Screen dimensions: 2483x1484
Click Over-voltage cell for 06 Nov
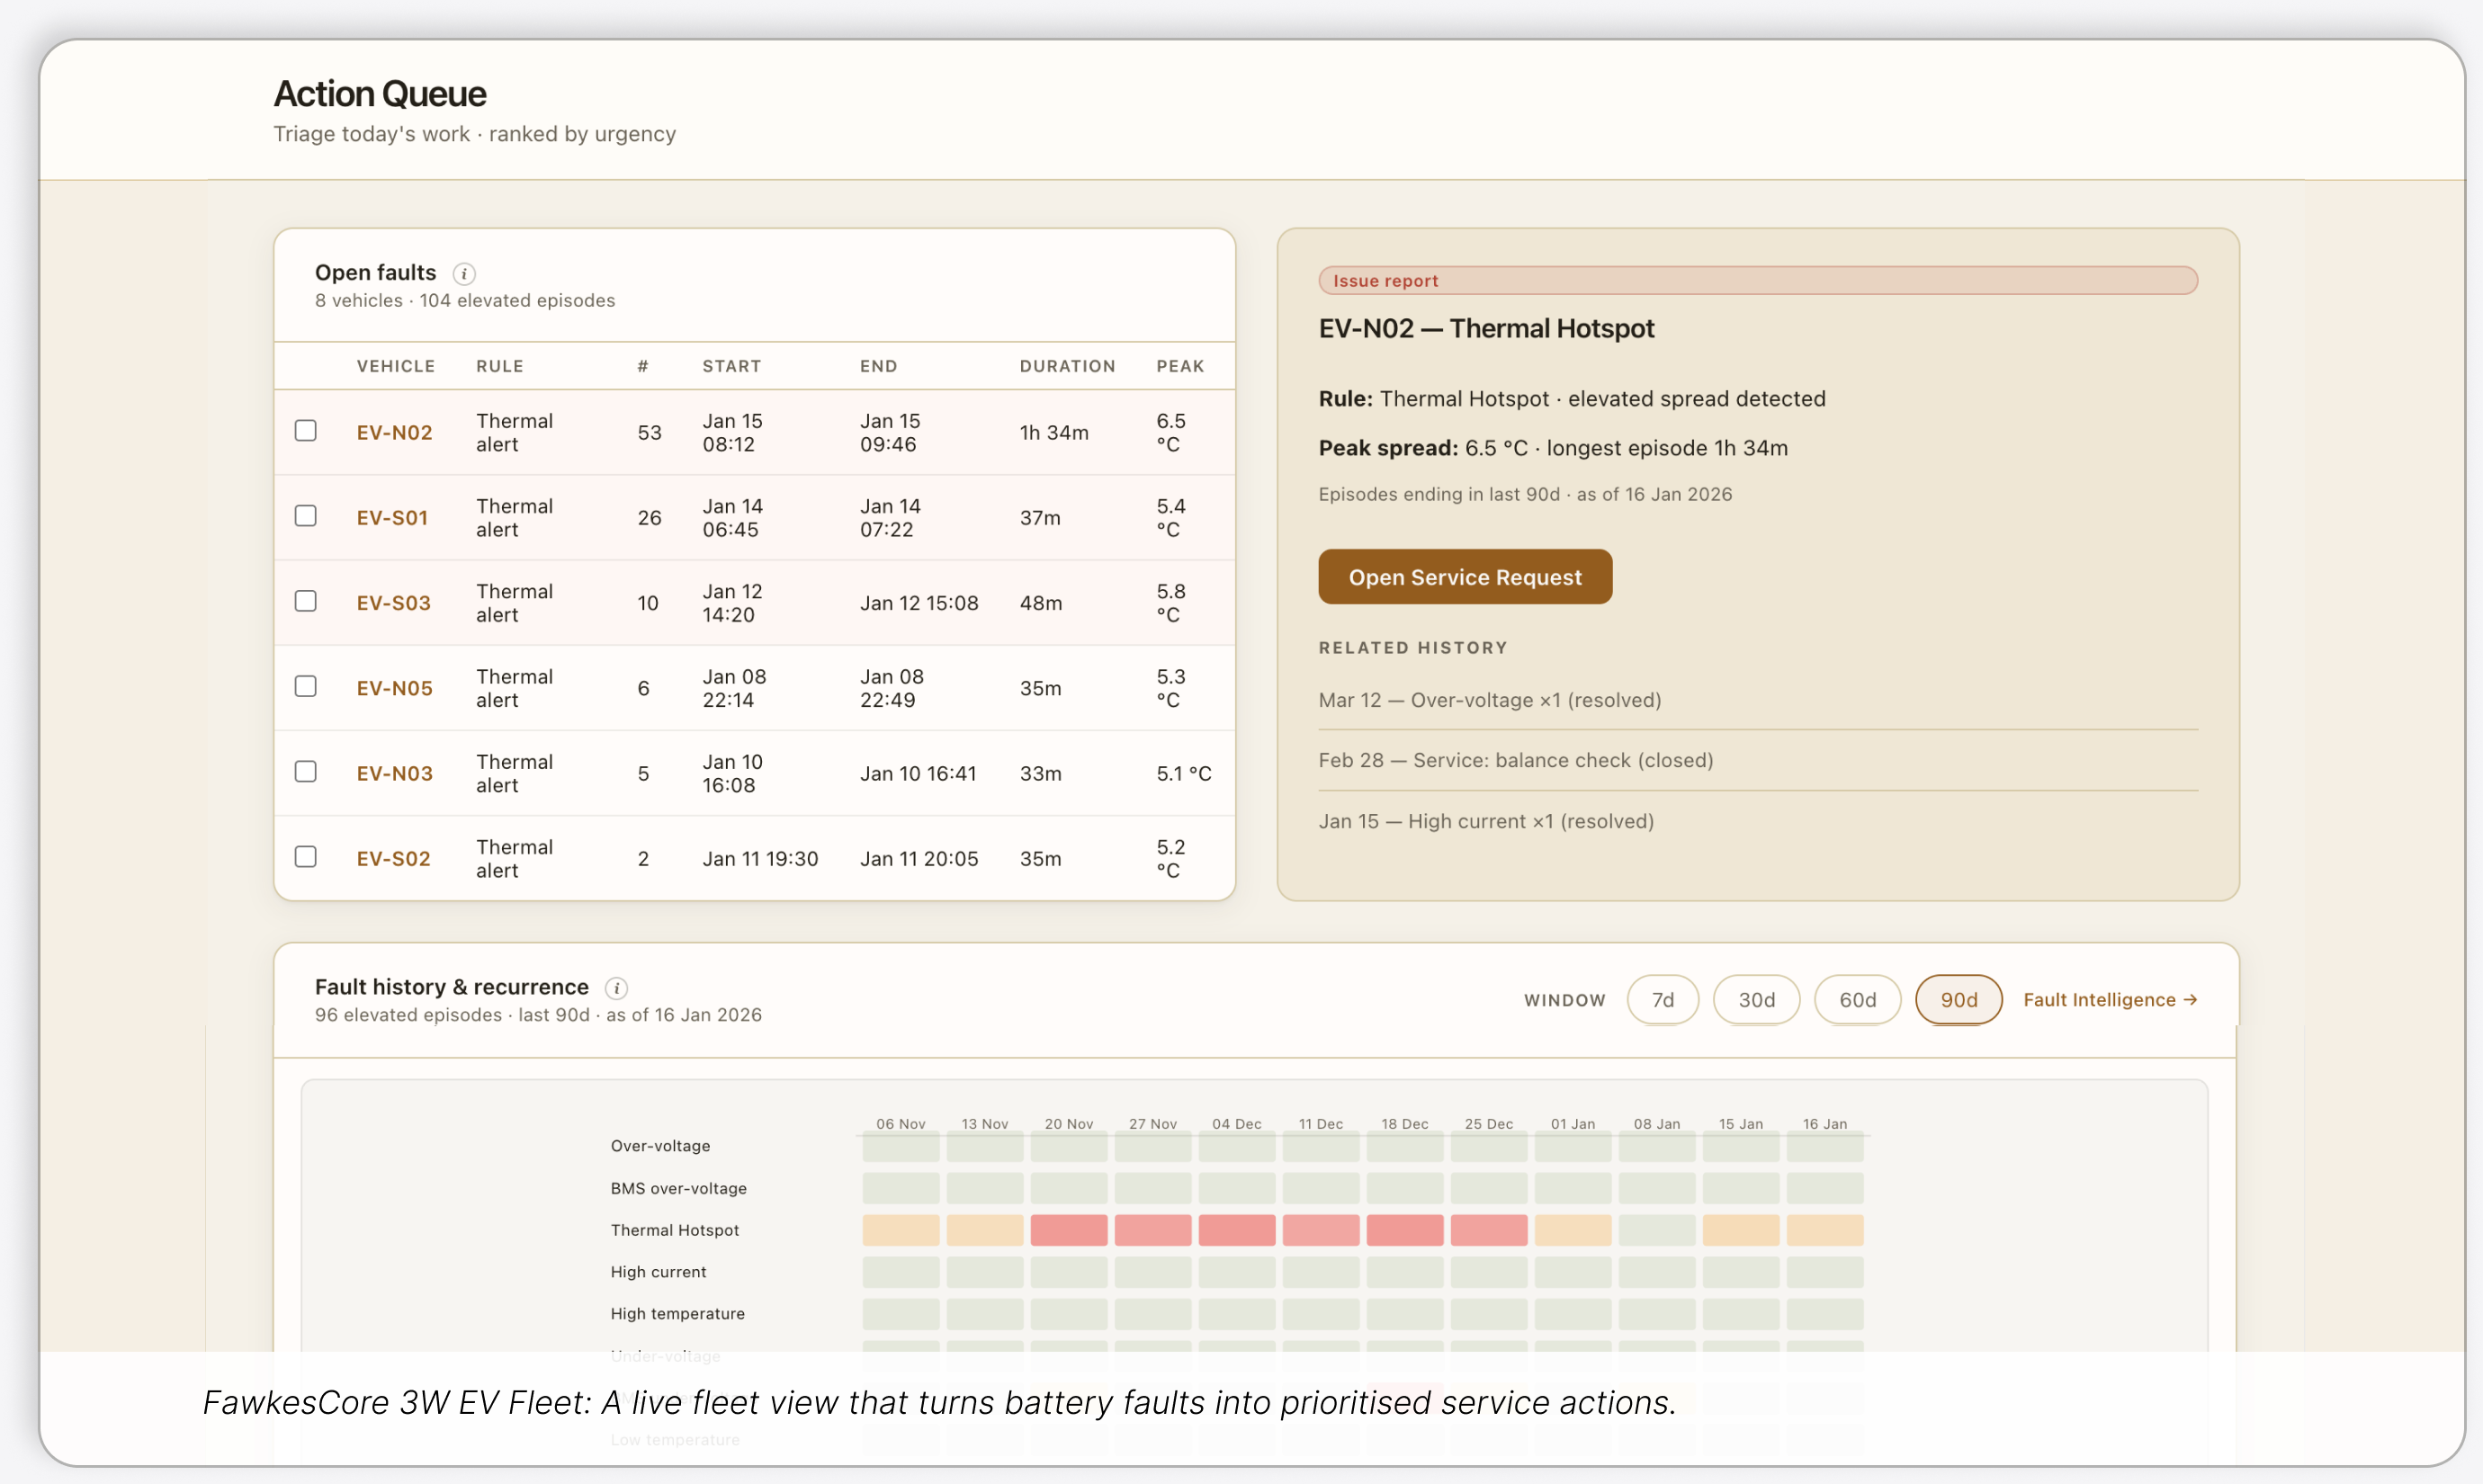click(901, 1146)
